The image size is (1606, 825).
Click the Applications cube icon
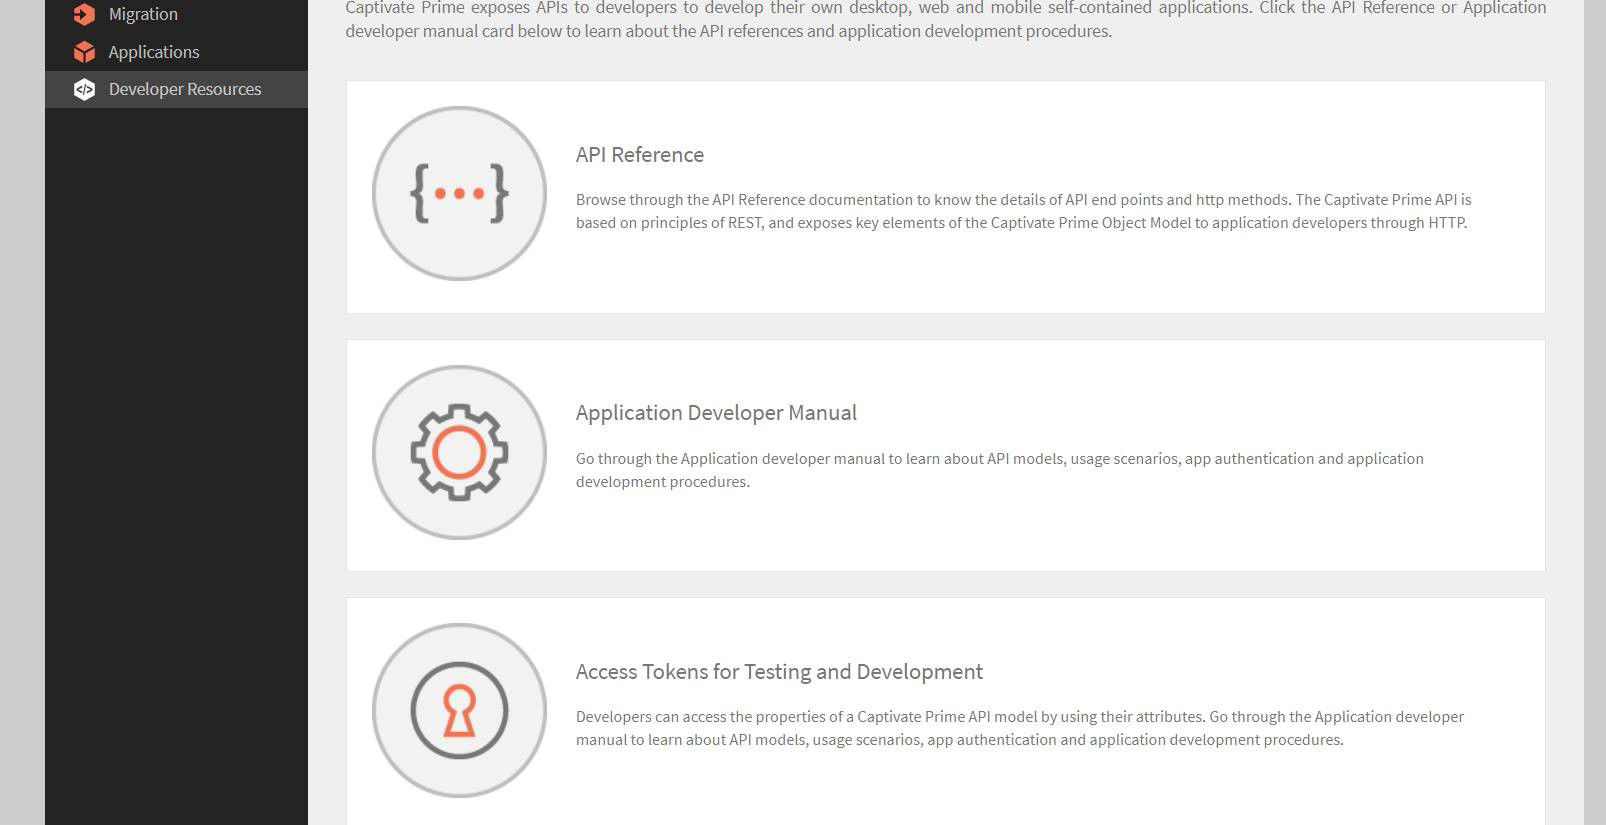tap(84, 52)
